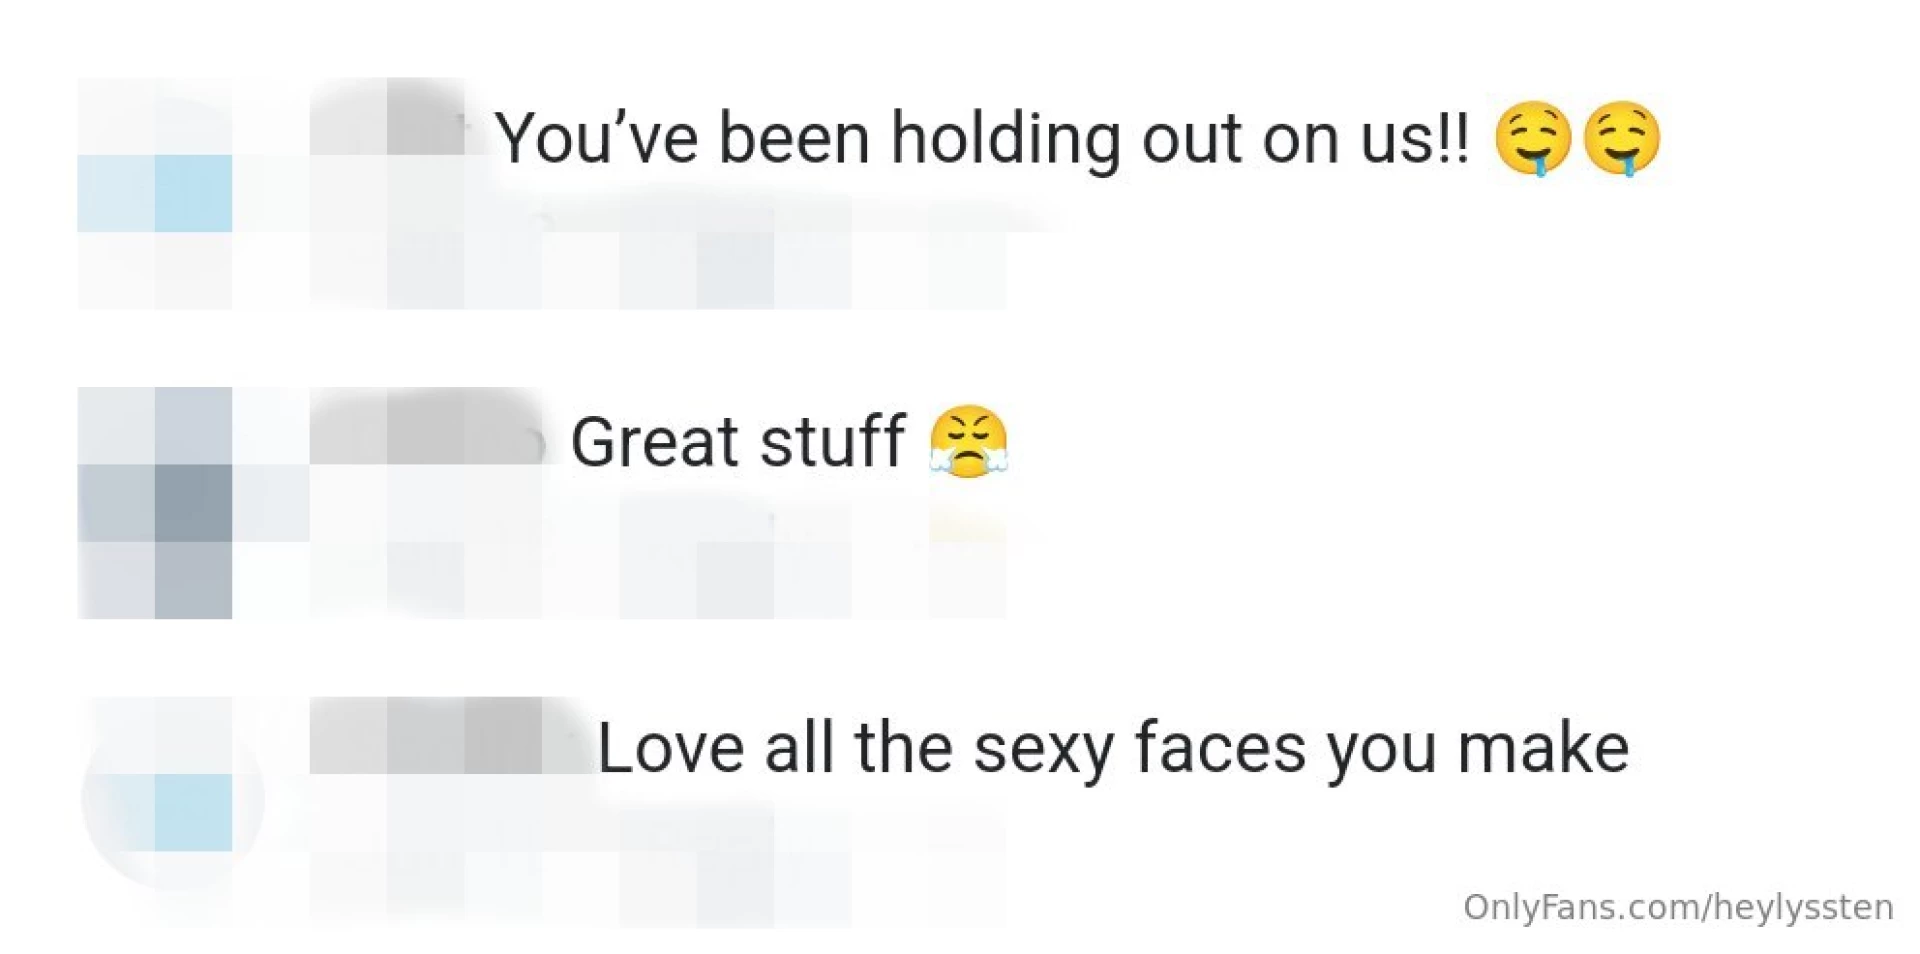The image size is (1920, 954).
Task: Click the faint yellow reaction under angry emoji
Action: (x=966, y=527)
